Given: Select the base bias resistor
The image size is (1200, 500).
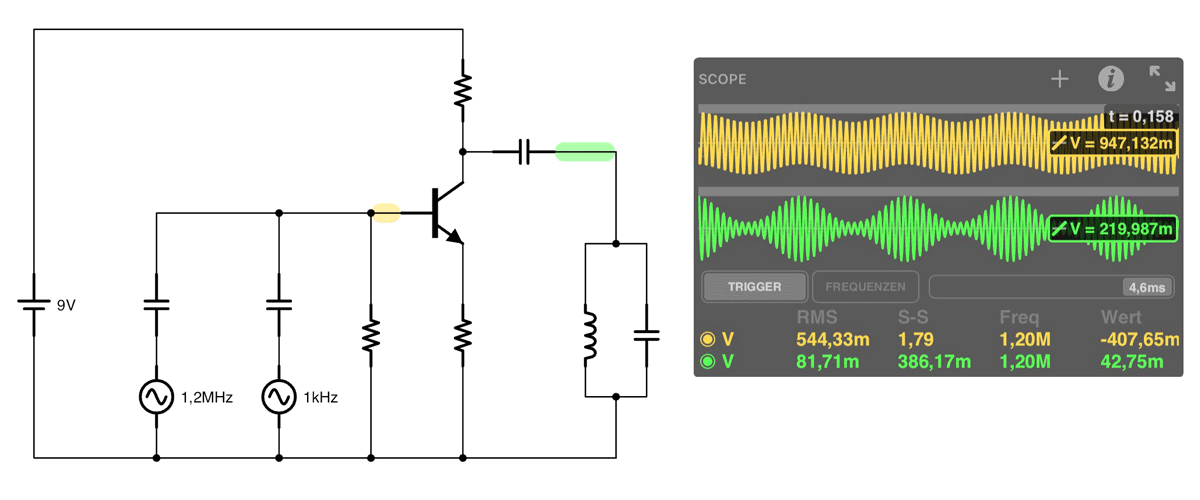Looking at the screenshot, I should point(371,335).
